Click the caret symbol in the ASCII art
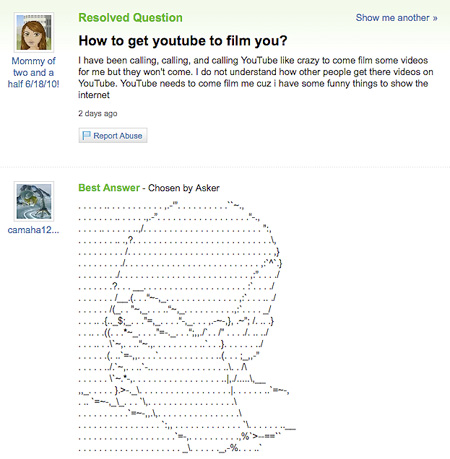This screenshot has height=459, width=450. (271, 262)
